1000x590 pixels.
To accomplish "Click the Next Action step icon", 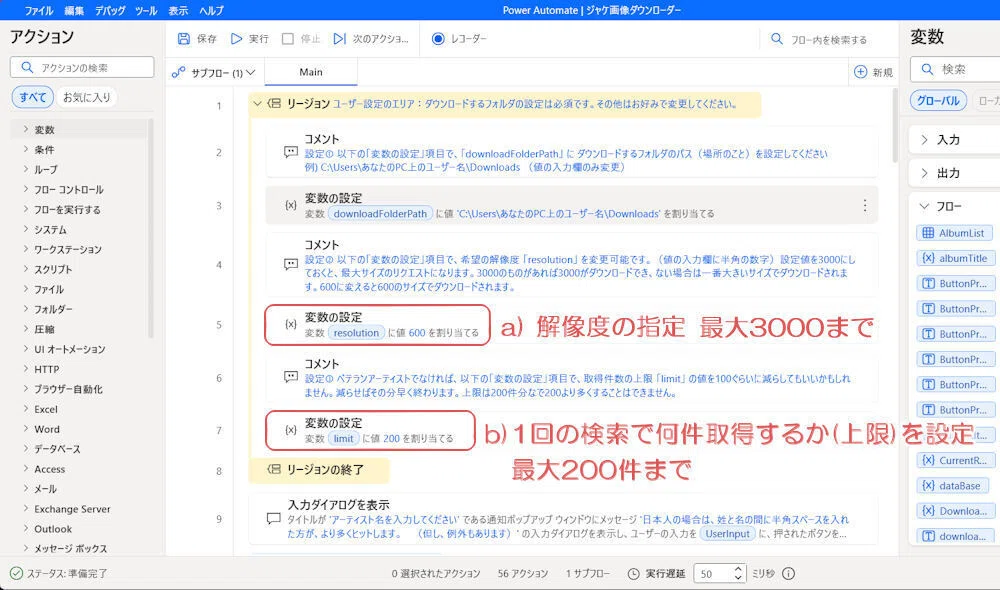I will click(x=340, y=39).
